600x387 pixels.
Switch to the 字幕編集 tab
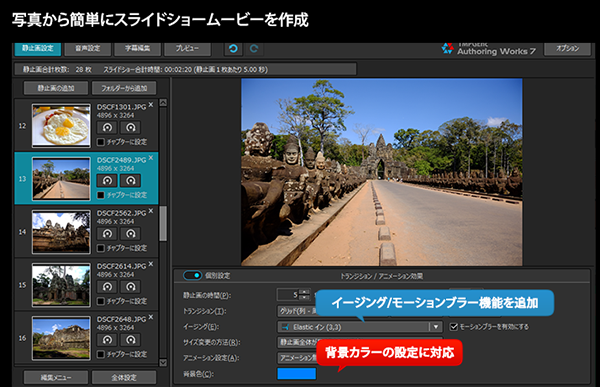coord(137,49)
